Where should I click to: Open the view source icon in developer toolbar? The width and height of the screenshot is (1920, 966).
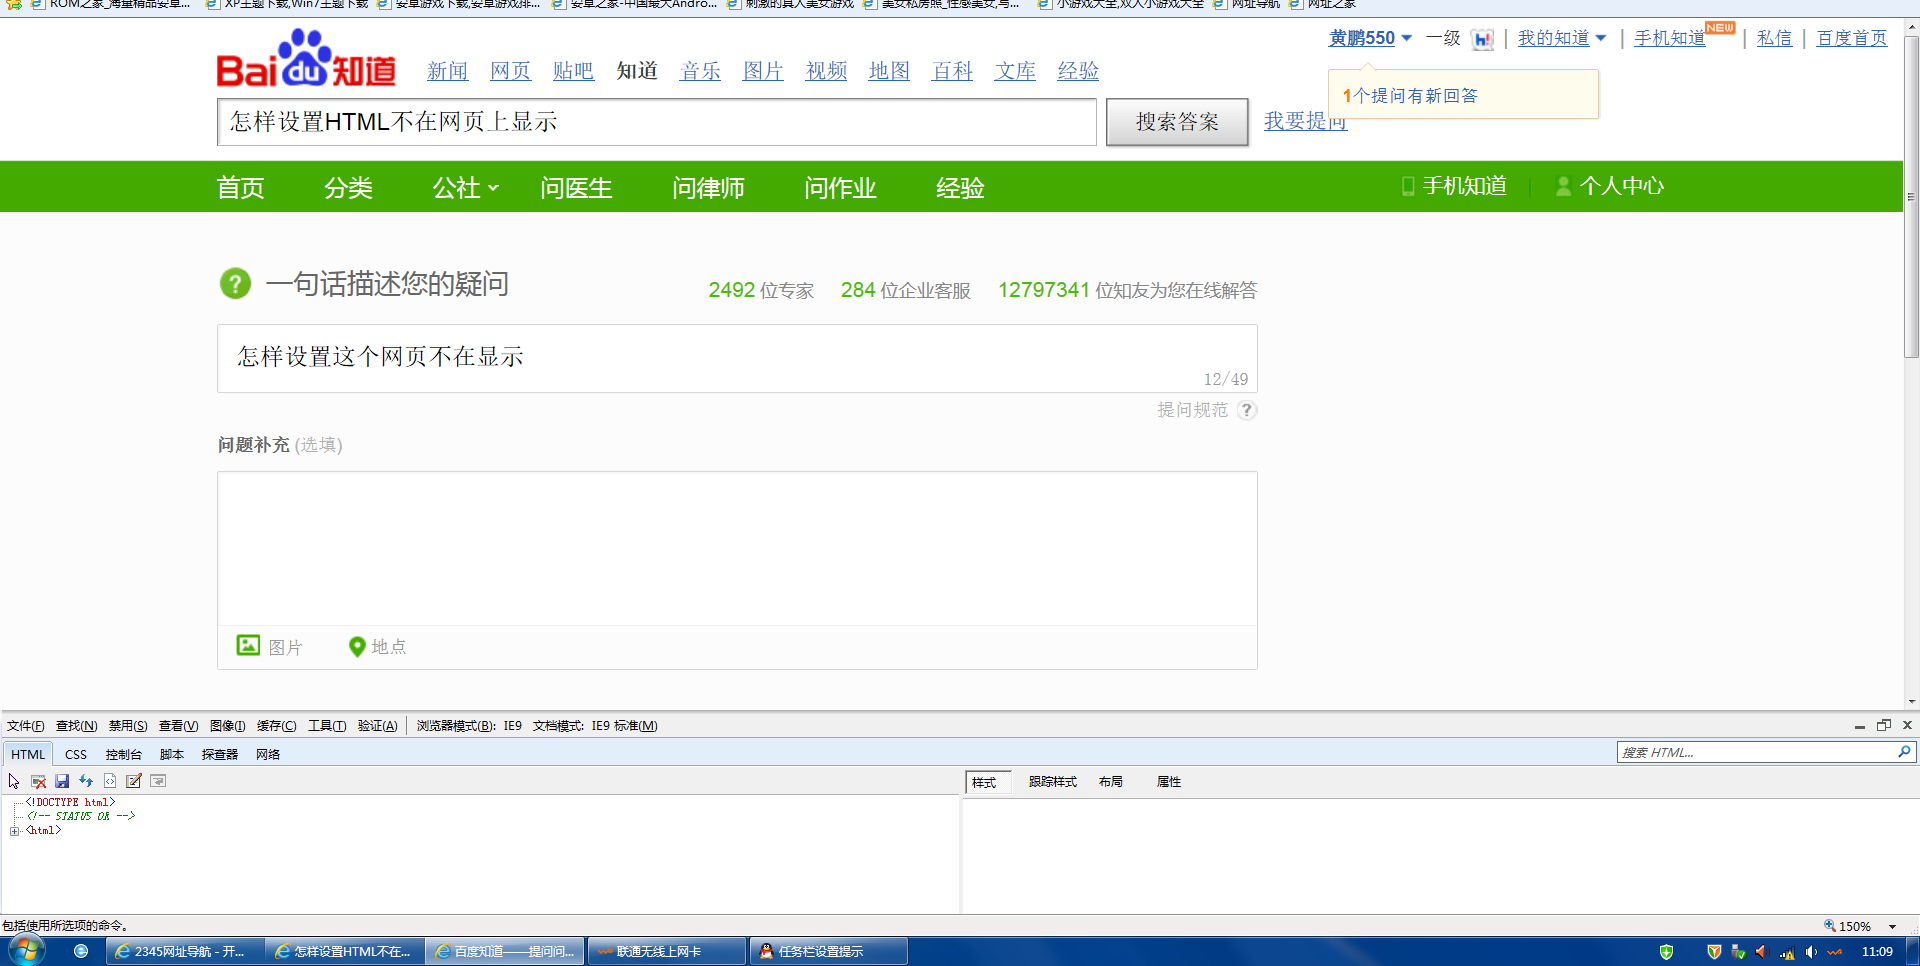tap(109, 781)
